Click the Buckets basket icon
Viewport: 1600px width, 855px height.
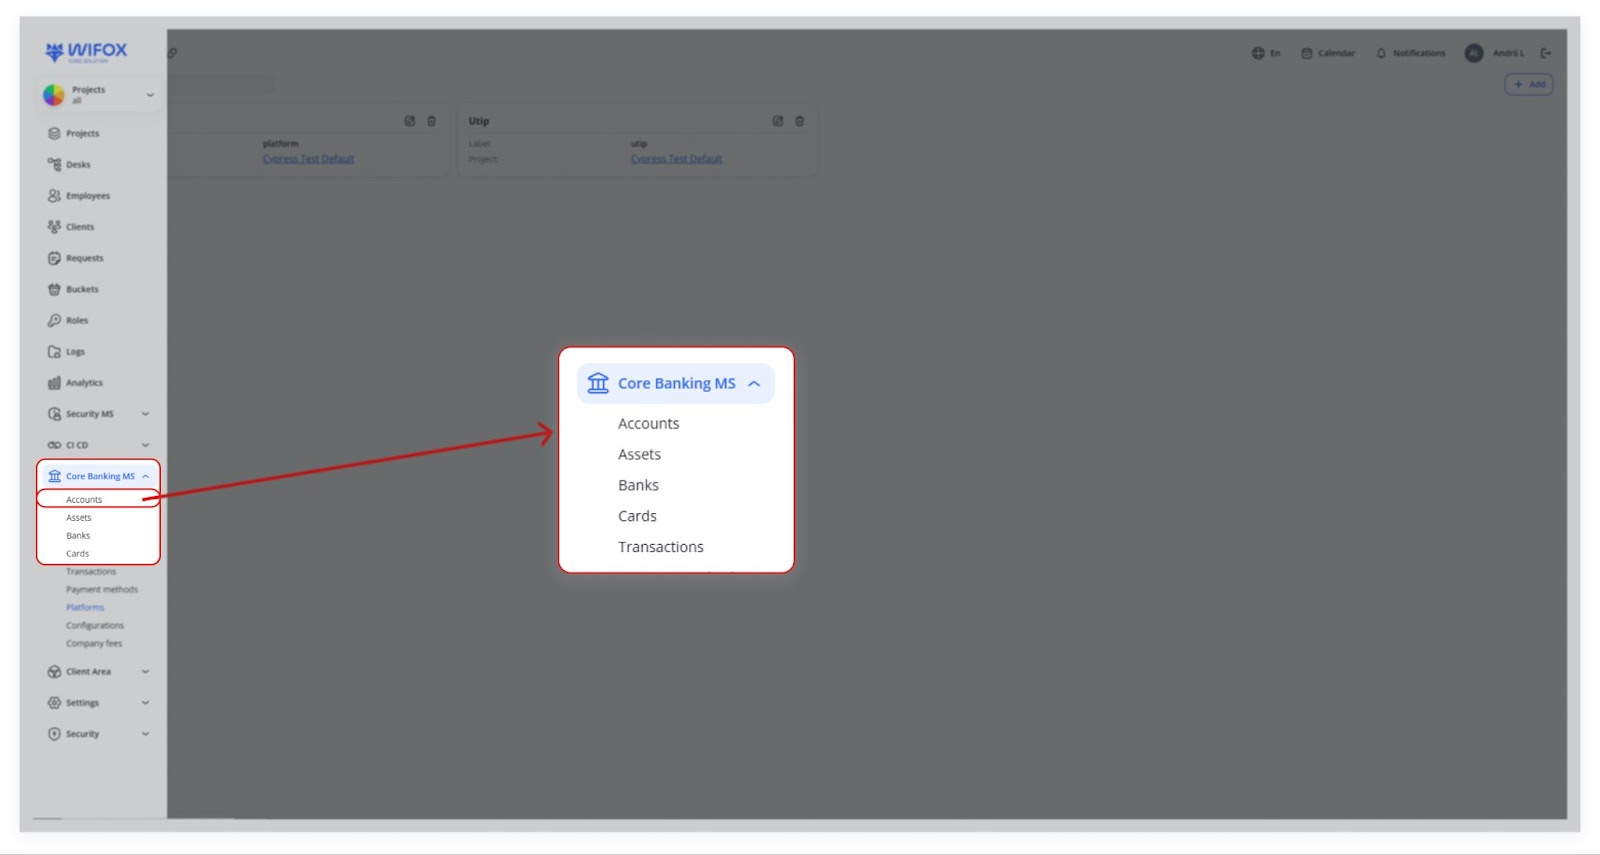click(54, 289)
